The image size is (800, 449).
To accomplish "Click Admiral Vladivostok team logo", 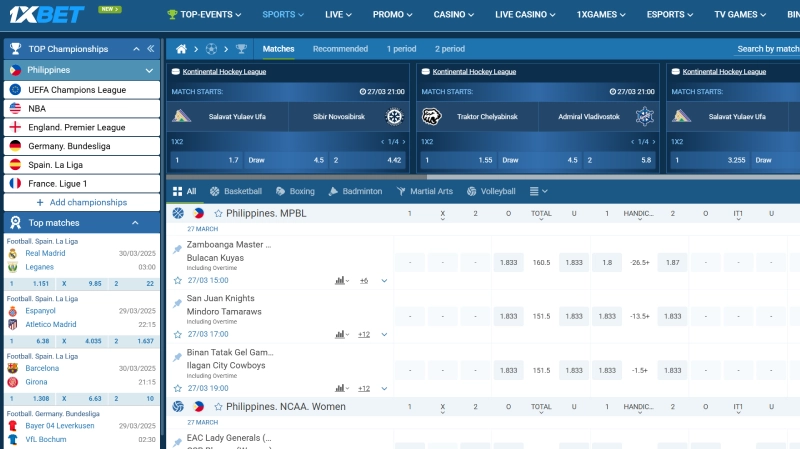I will tap(644, 116).
